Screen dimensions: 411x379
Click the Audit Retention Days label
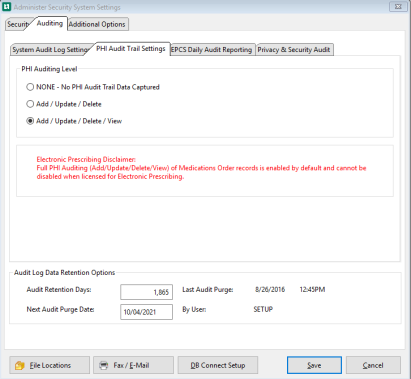tap(59, 289)
